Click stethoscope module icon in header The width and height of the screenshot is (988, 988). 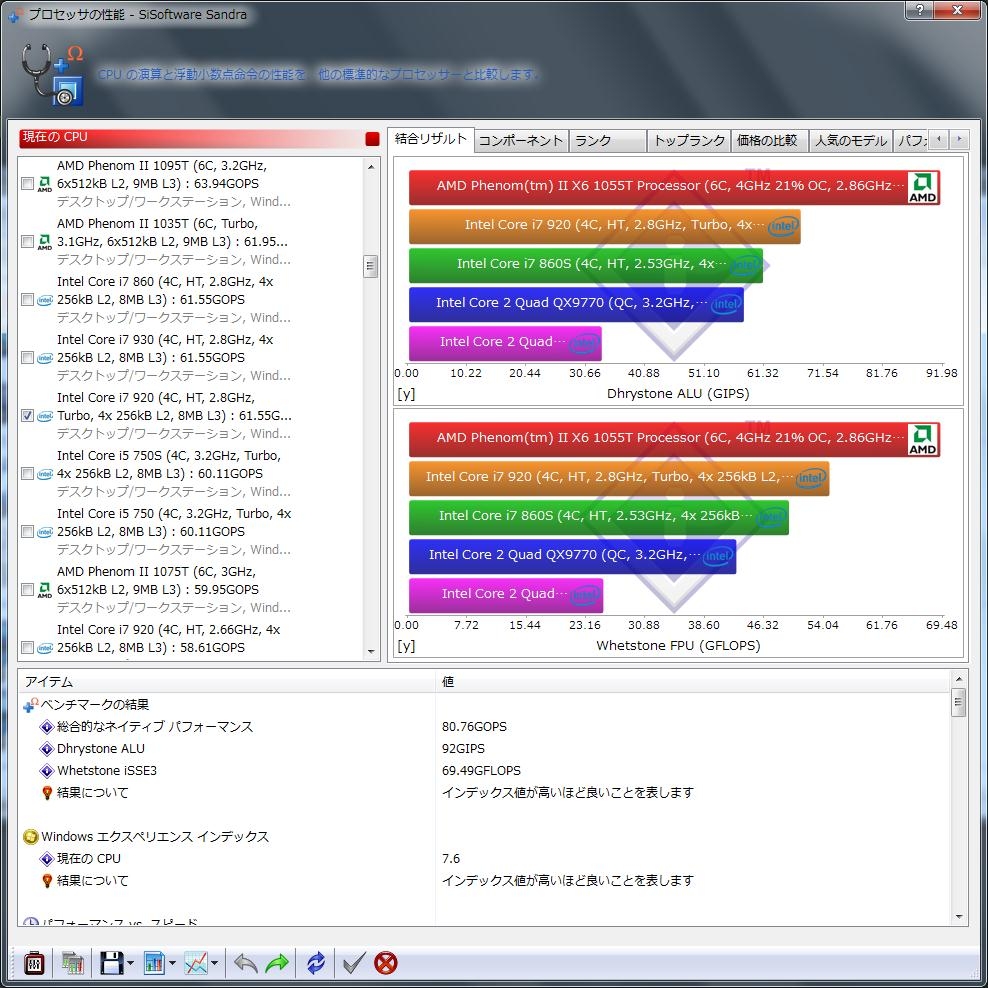tap(53, 74)
